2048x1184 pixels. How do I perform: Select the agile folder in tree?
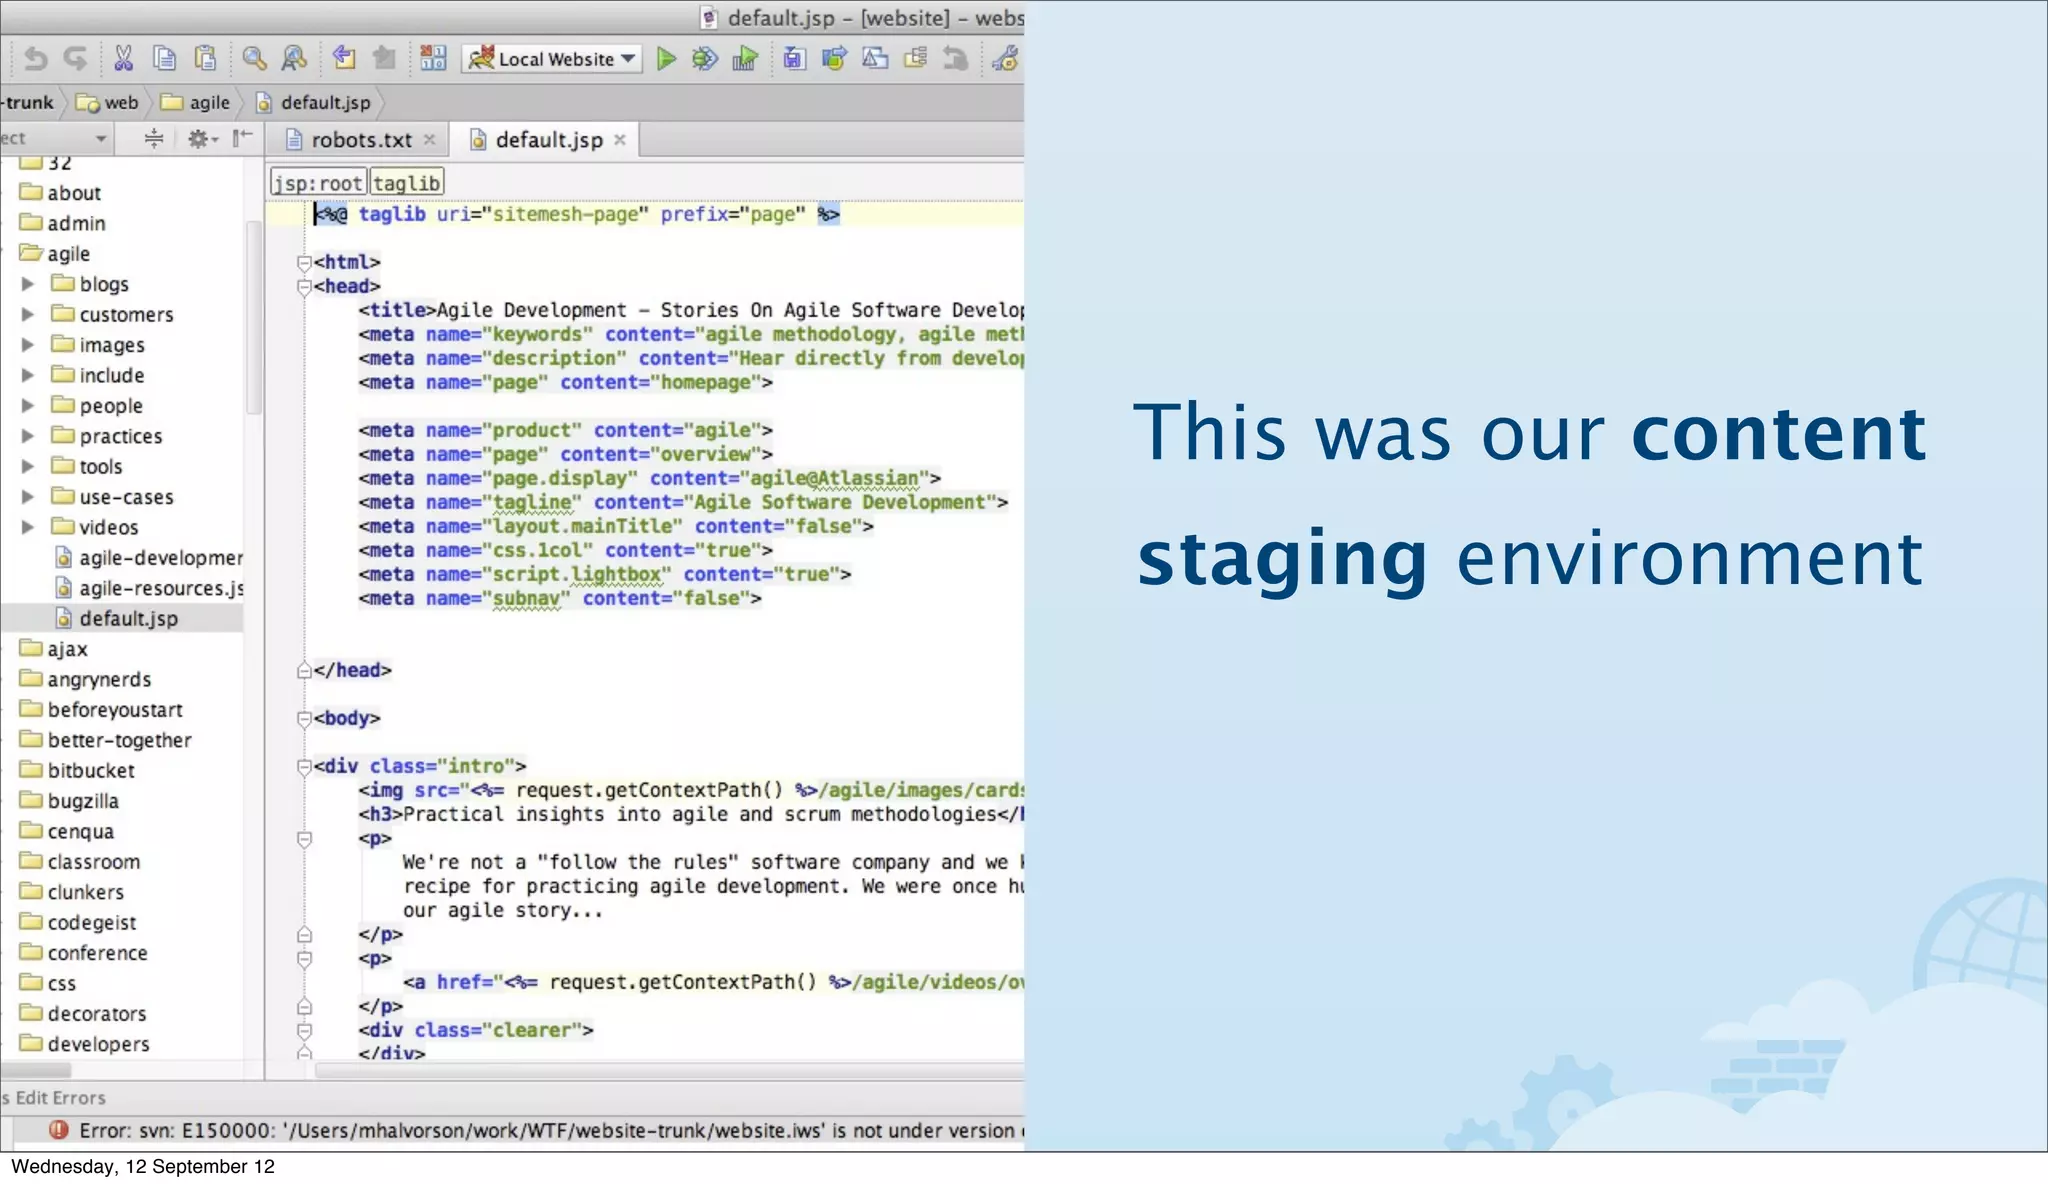55,254
